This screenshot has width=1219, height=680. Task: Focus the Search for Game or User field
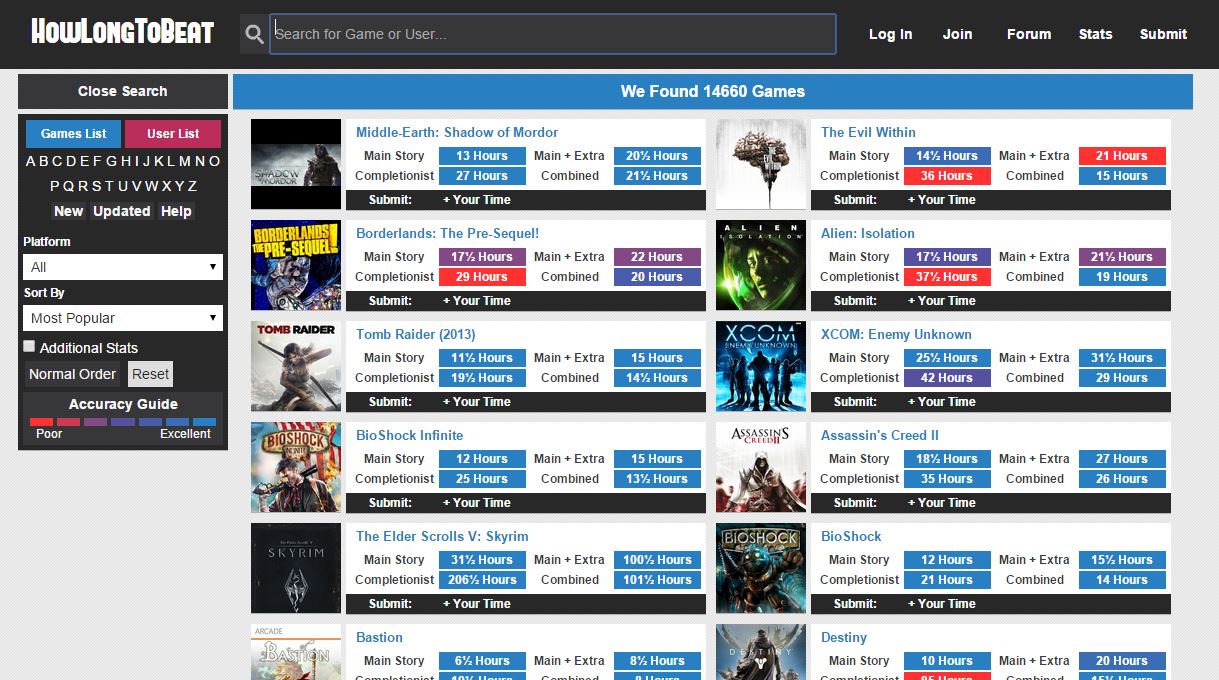(x=552, y=34)
